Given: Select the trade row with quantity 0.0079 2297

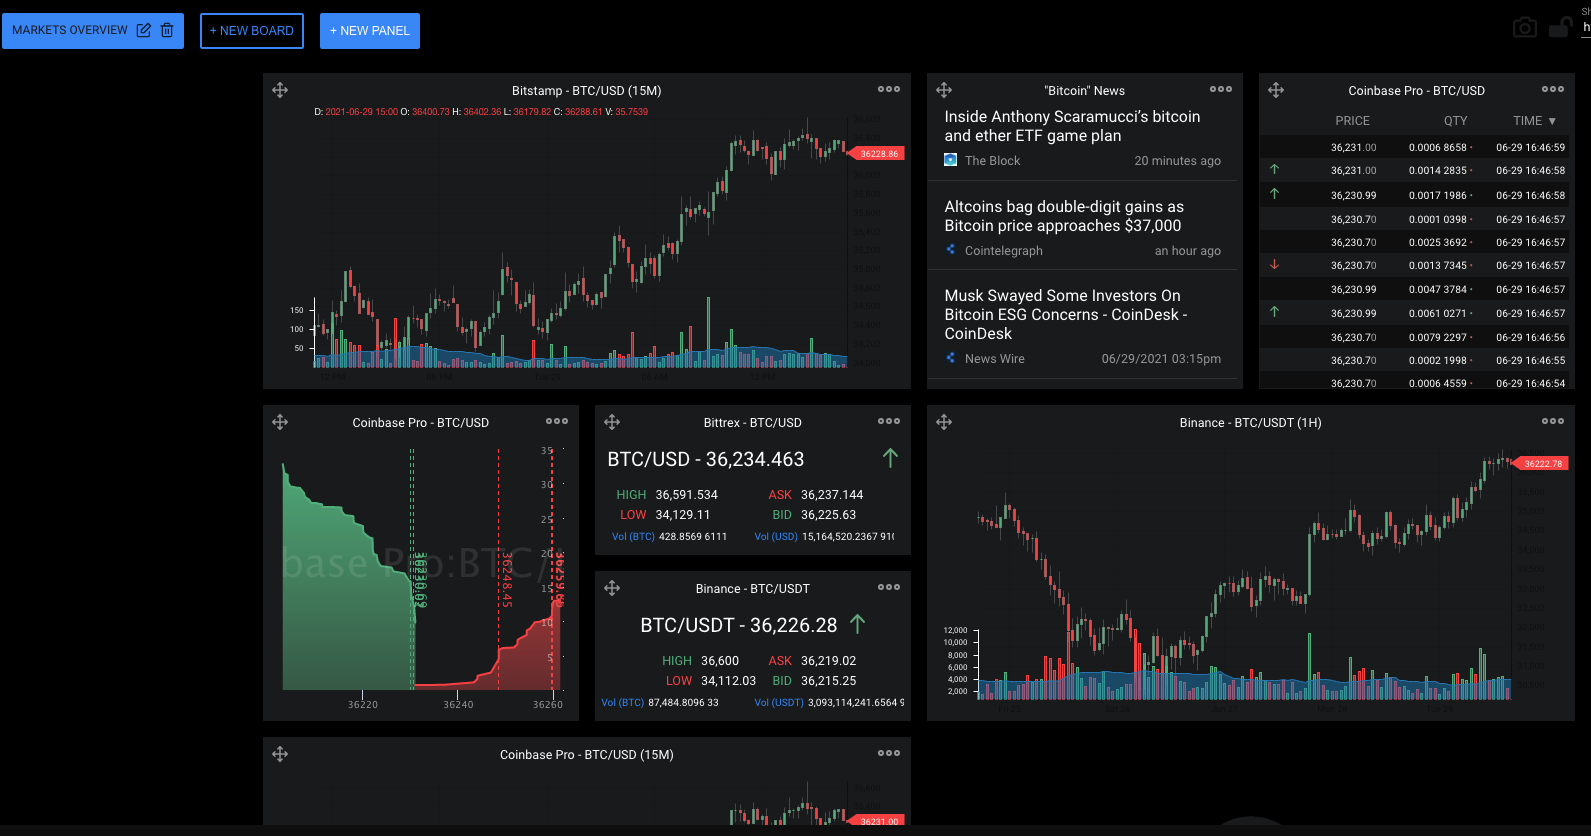Looking at the screenshot, I should point(1414,337).
